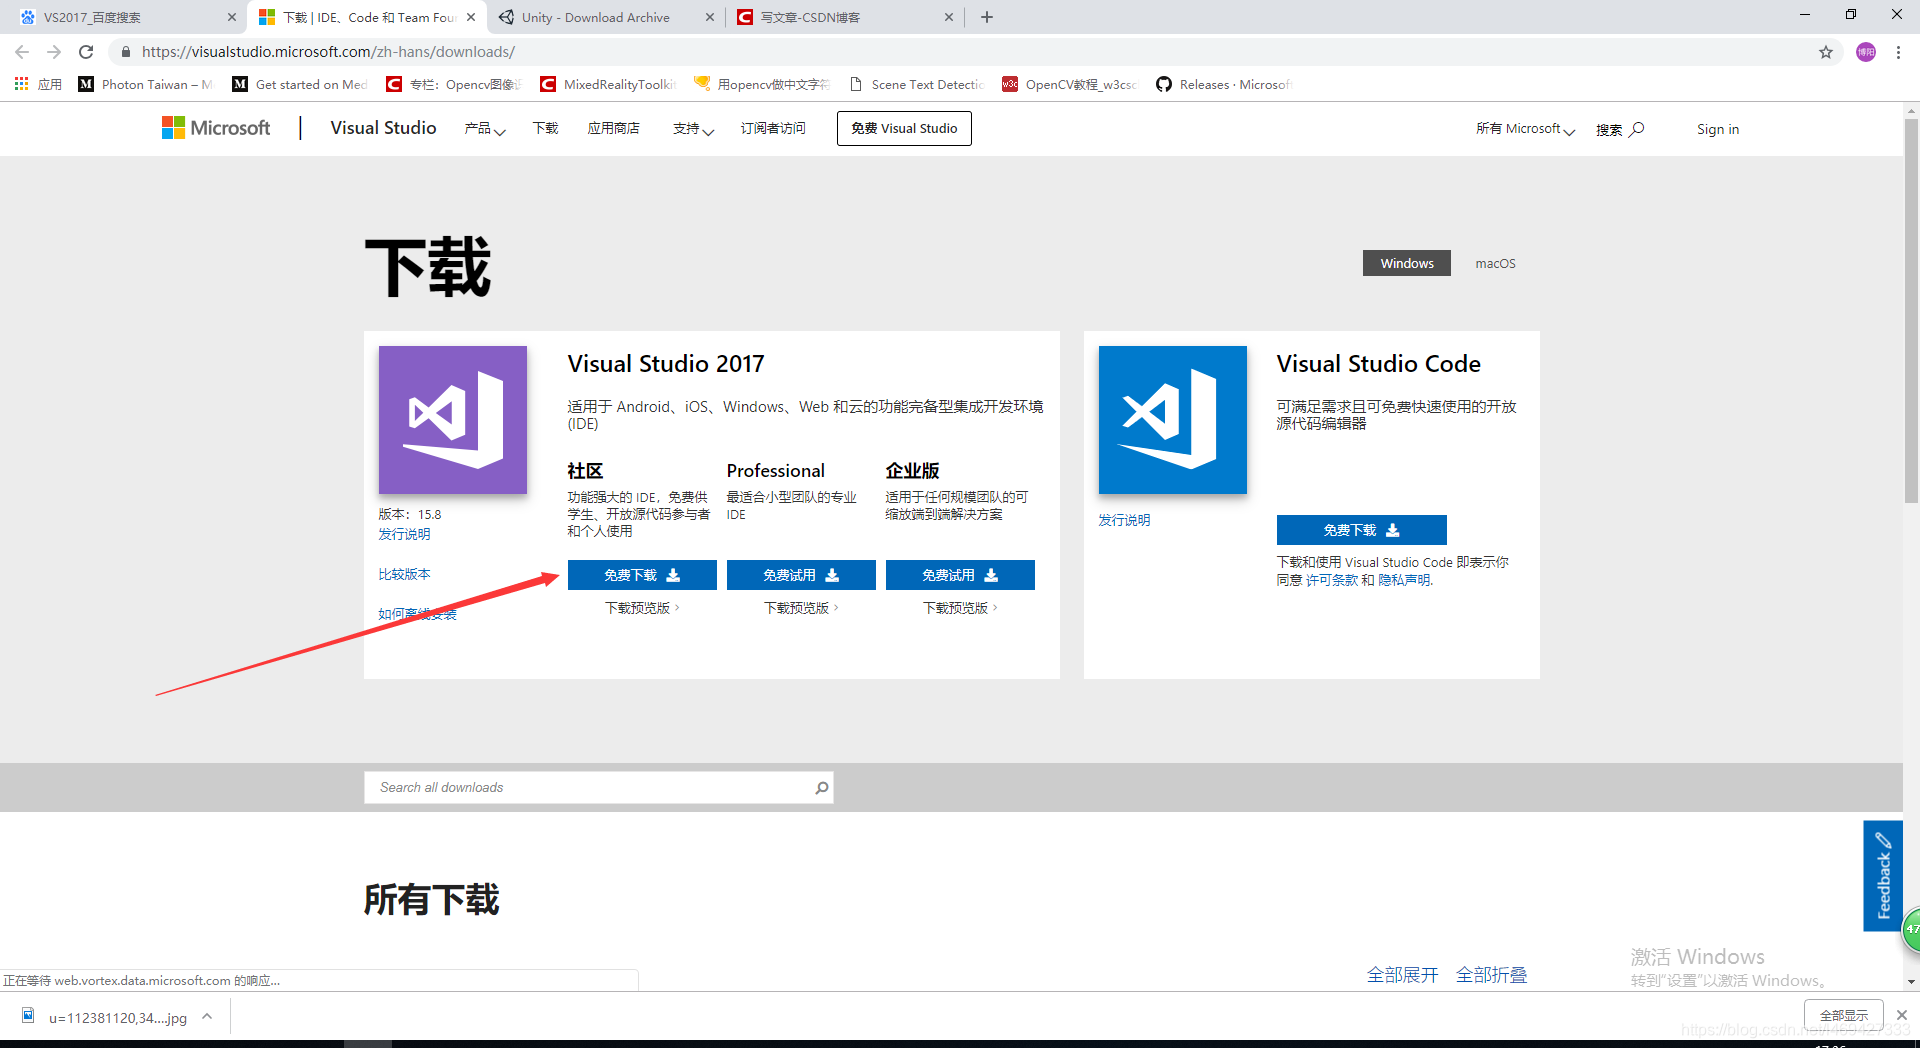Viewport: 1920px width, 1048px height.
Task: Click the browser forward arrow
Action: coord(54,52)
